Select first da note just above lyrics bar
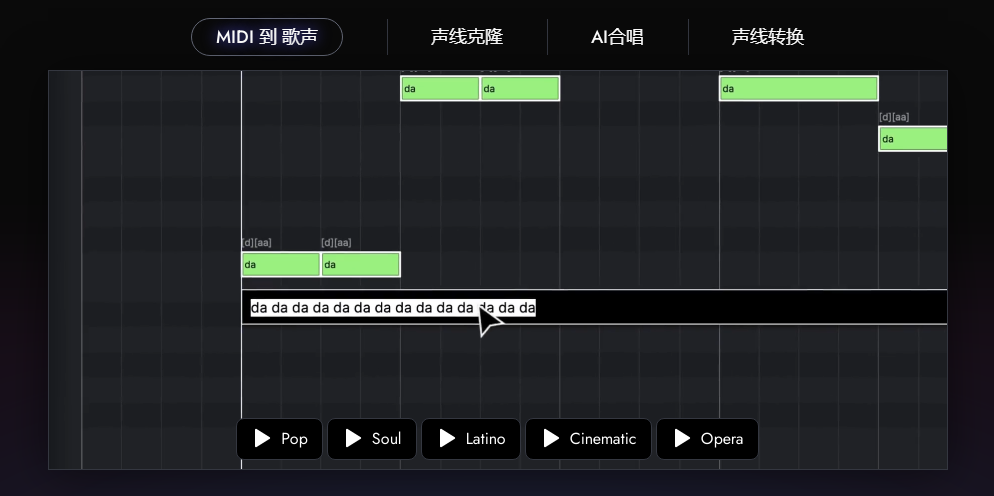The image size is (994, 496). click(x=281, y=264)
